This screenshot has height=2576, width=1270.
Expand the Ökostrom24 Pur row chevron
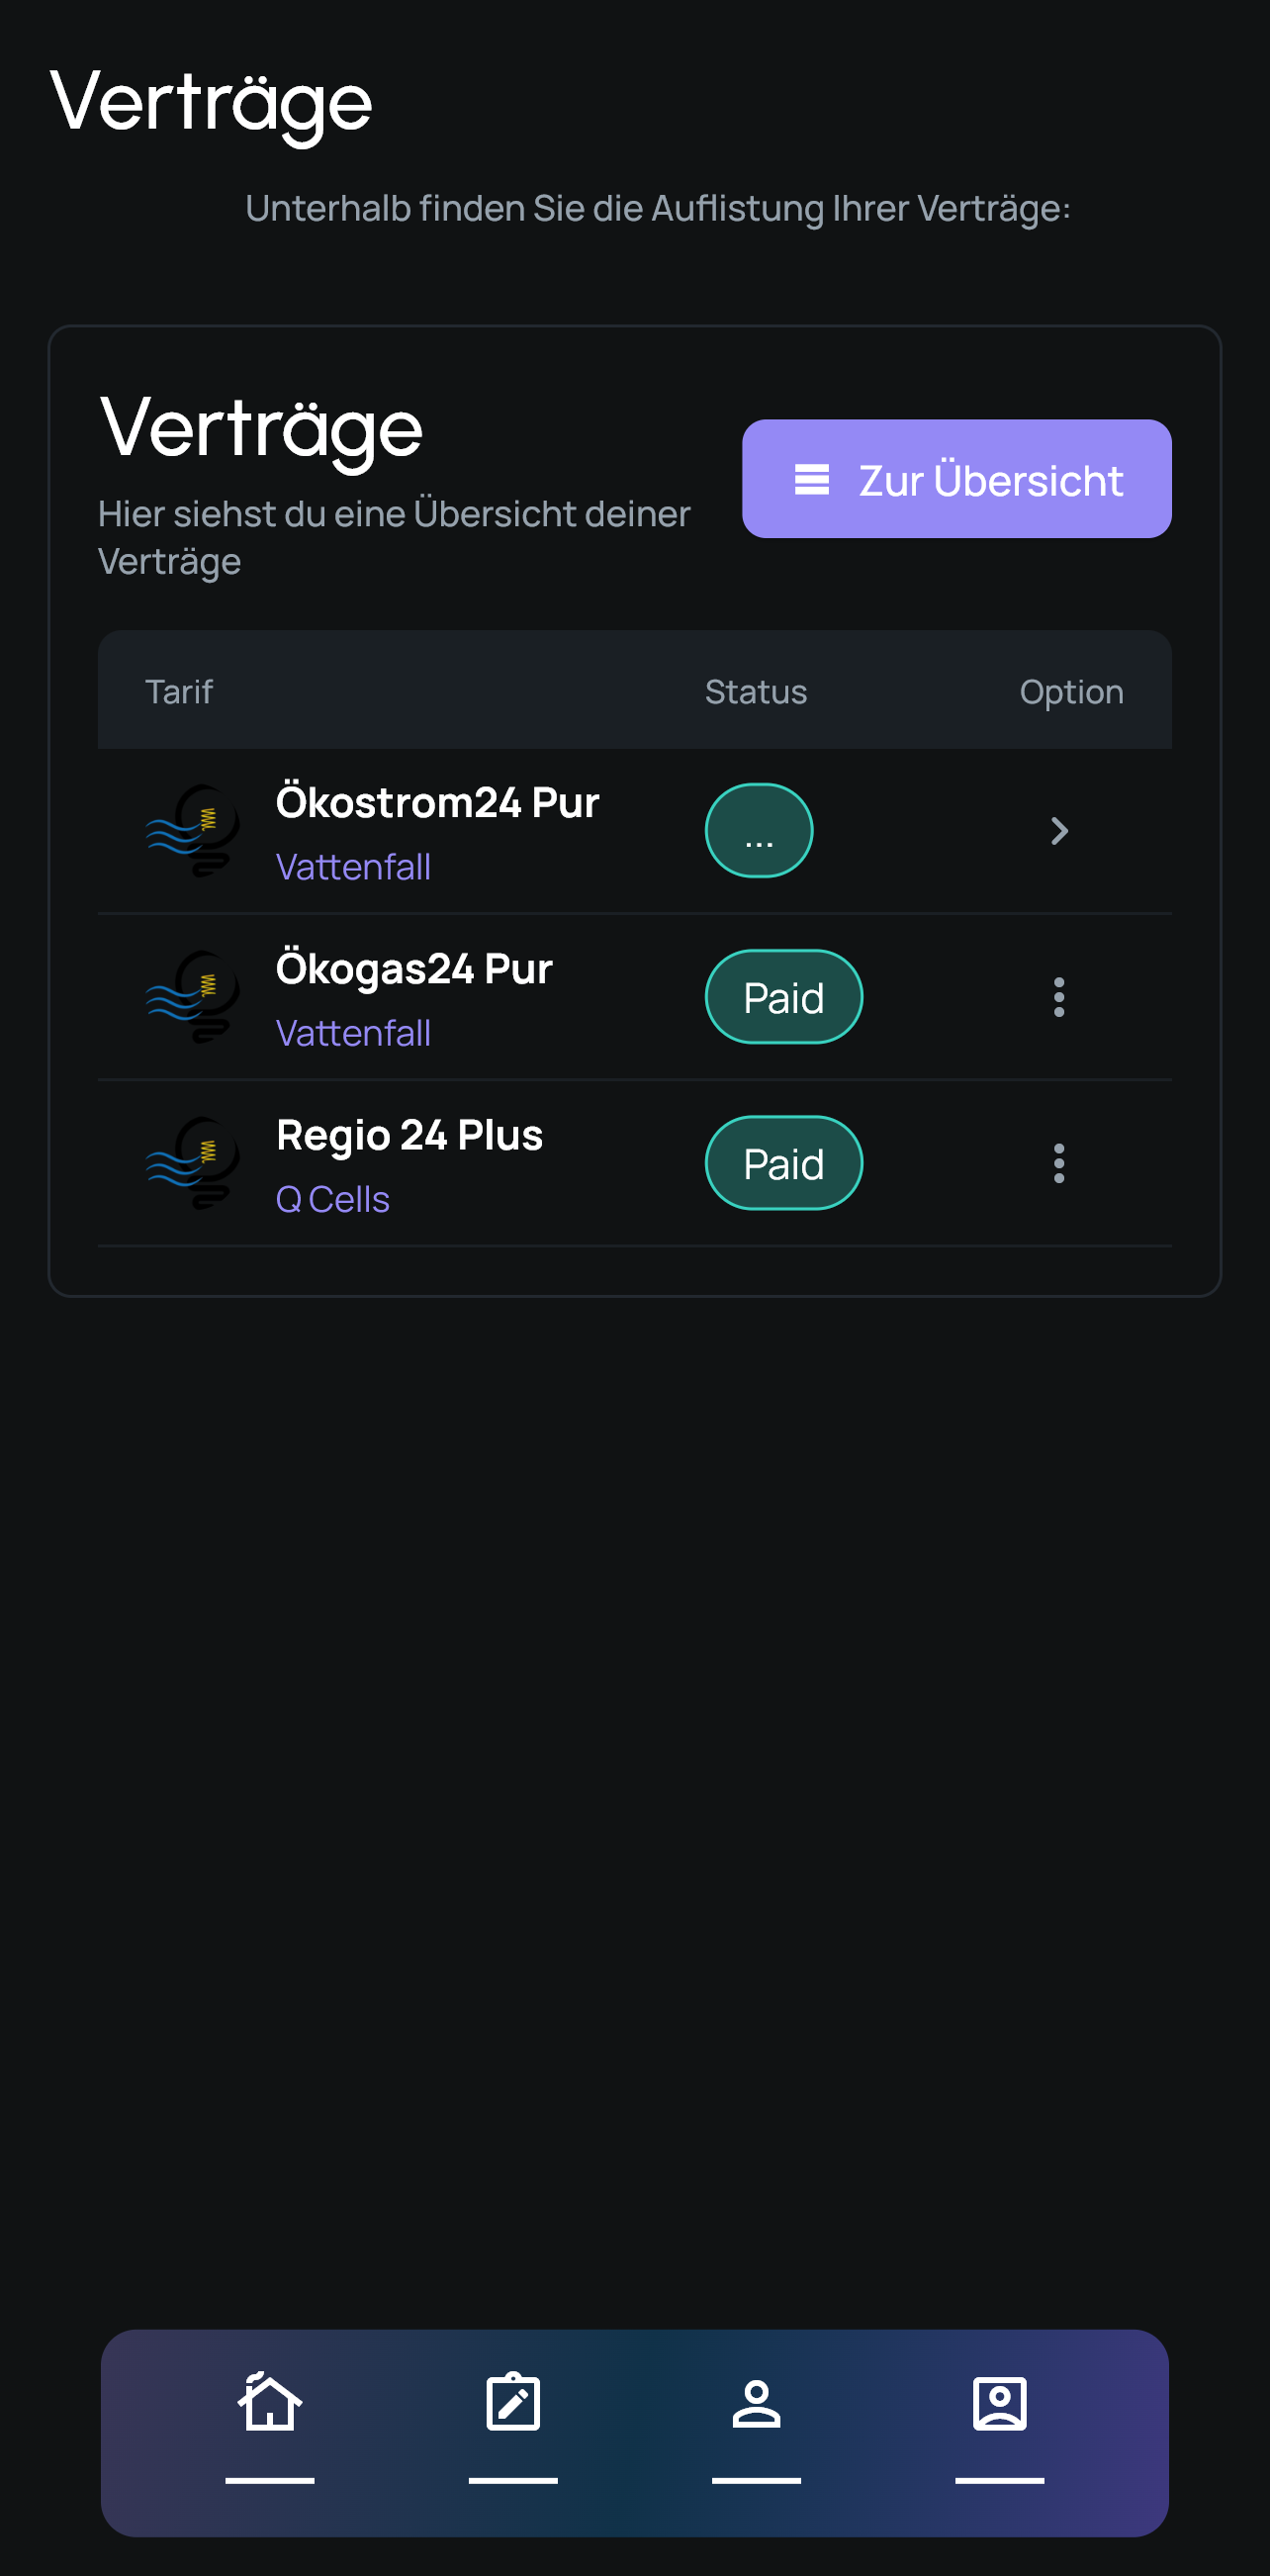click(x=1059, y=831)
